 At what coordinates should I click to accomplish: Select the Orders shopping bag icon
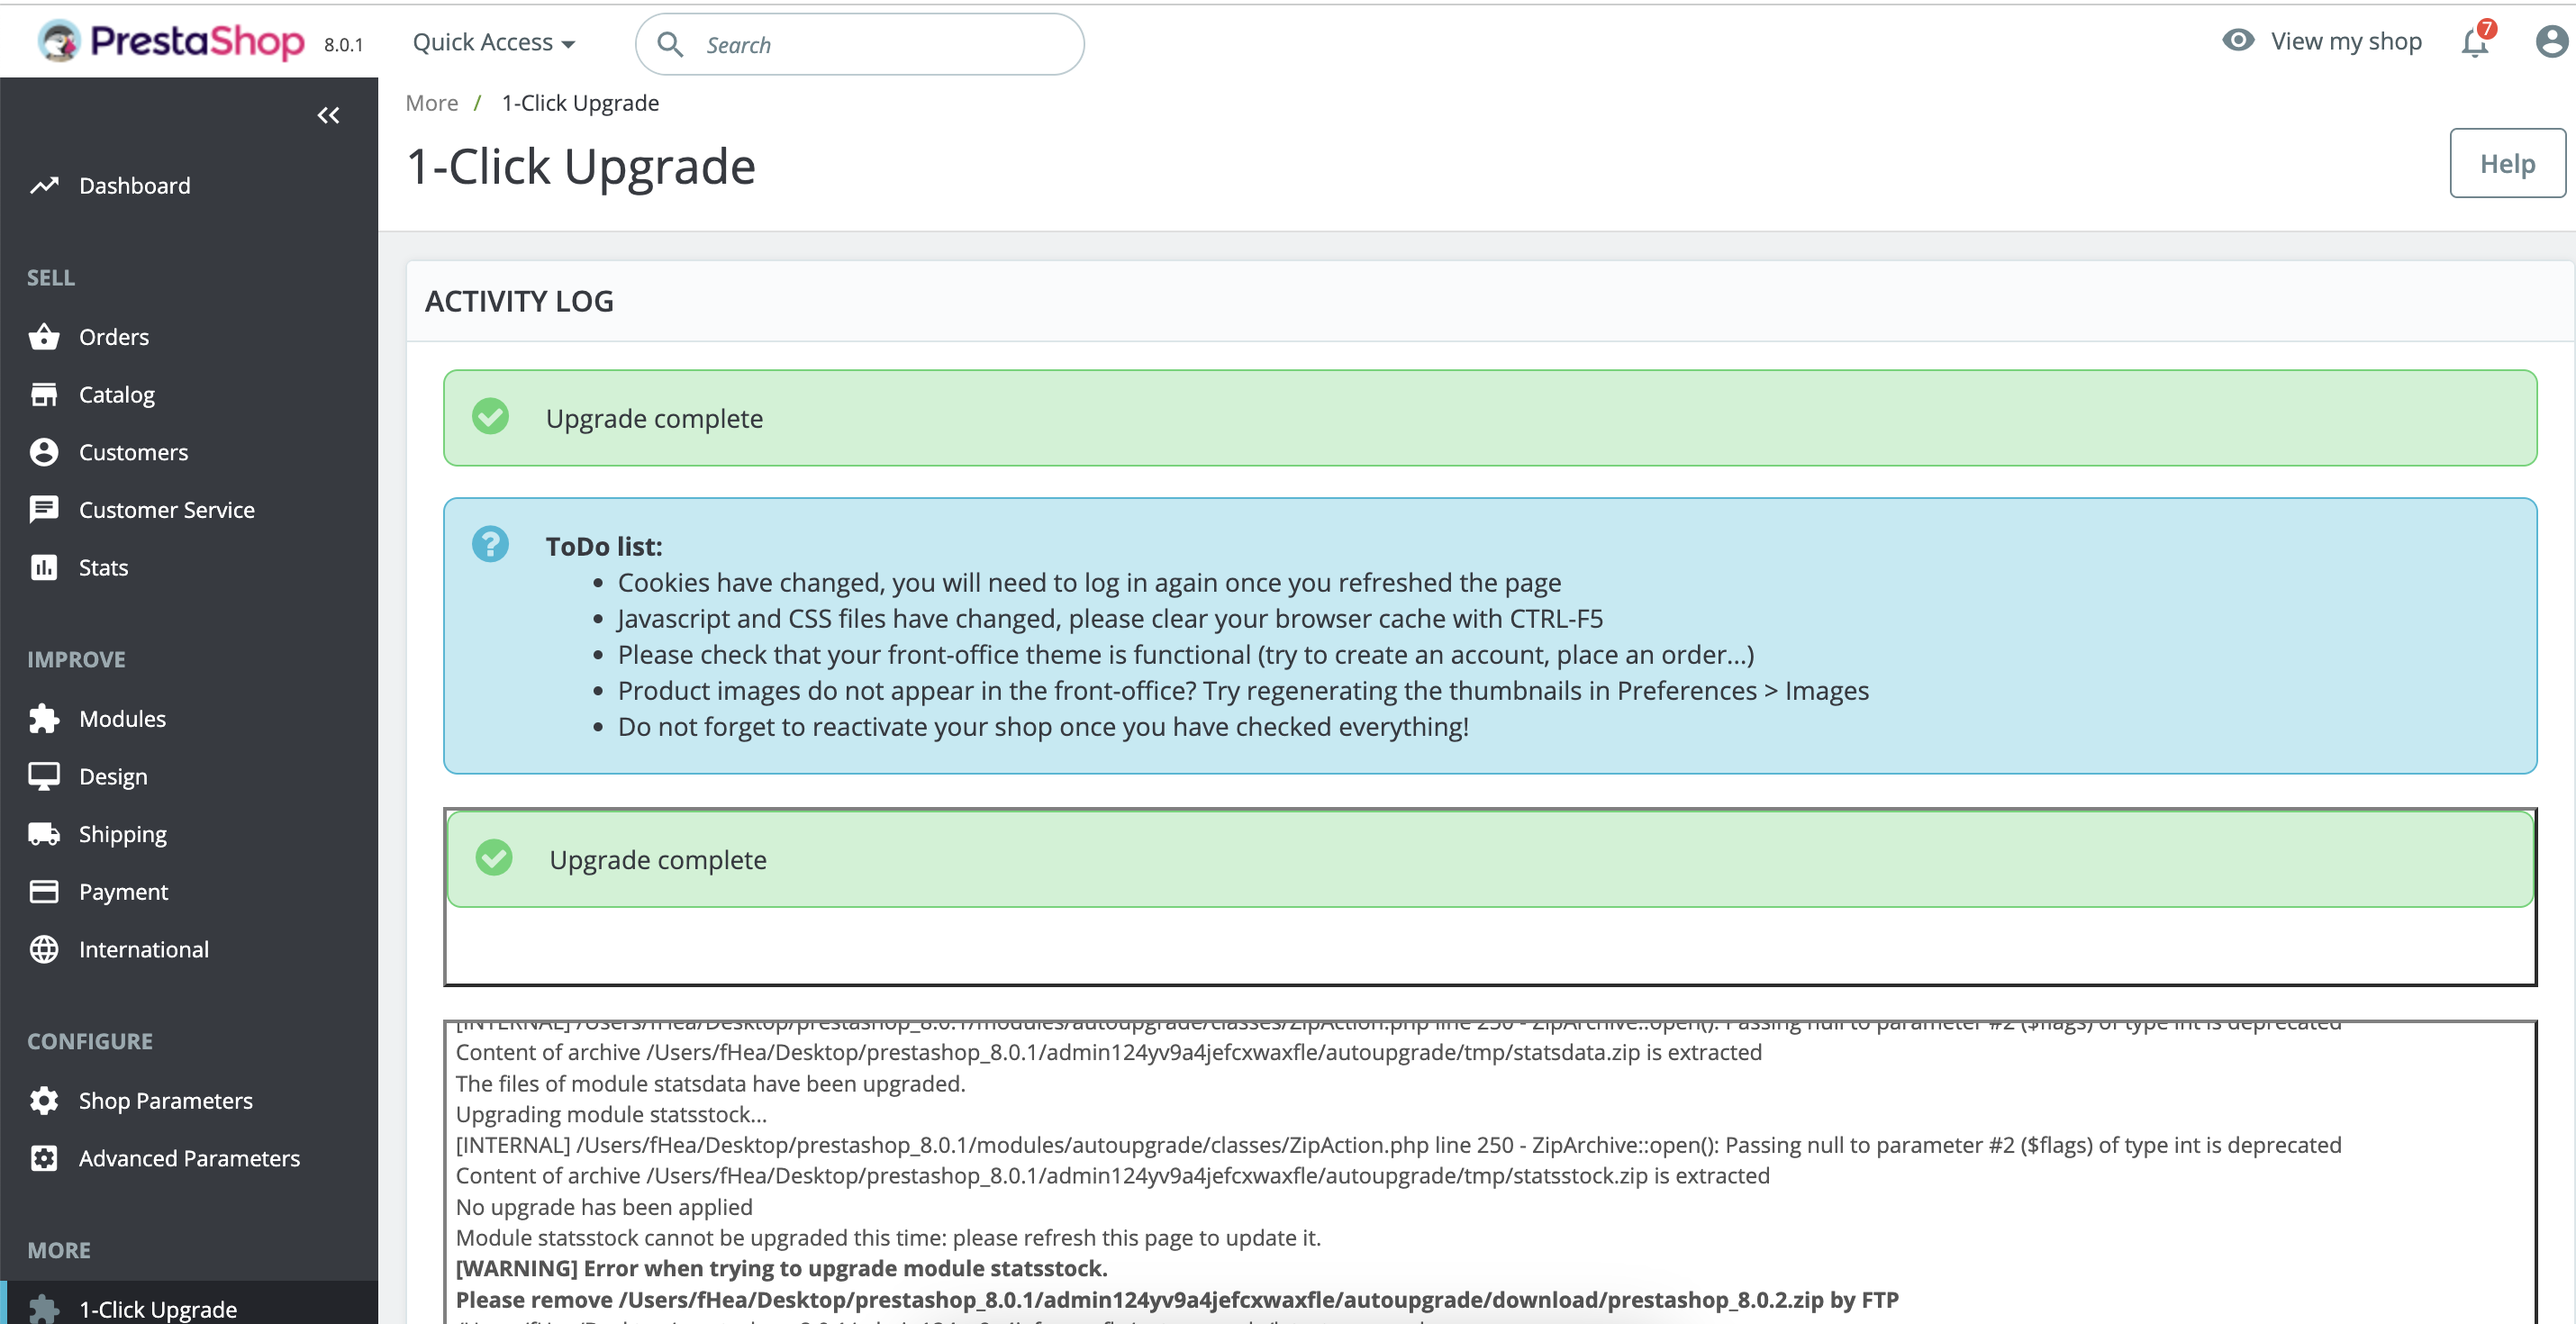pos(45,336)
